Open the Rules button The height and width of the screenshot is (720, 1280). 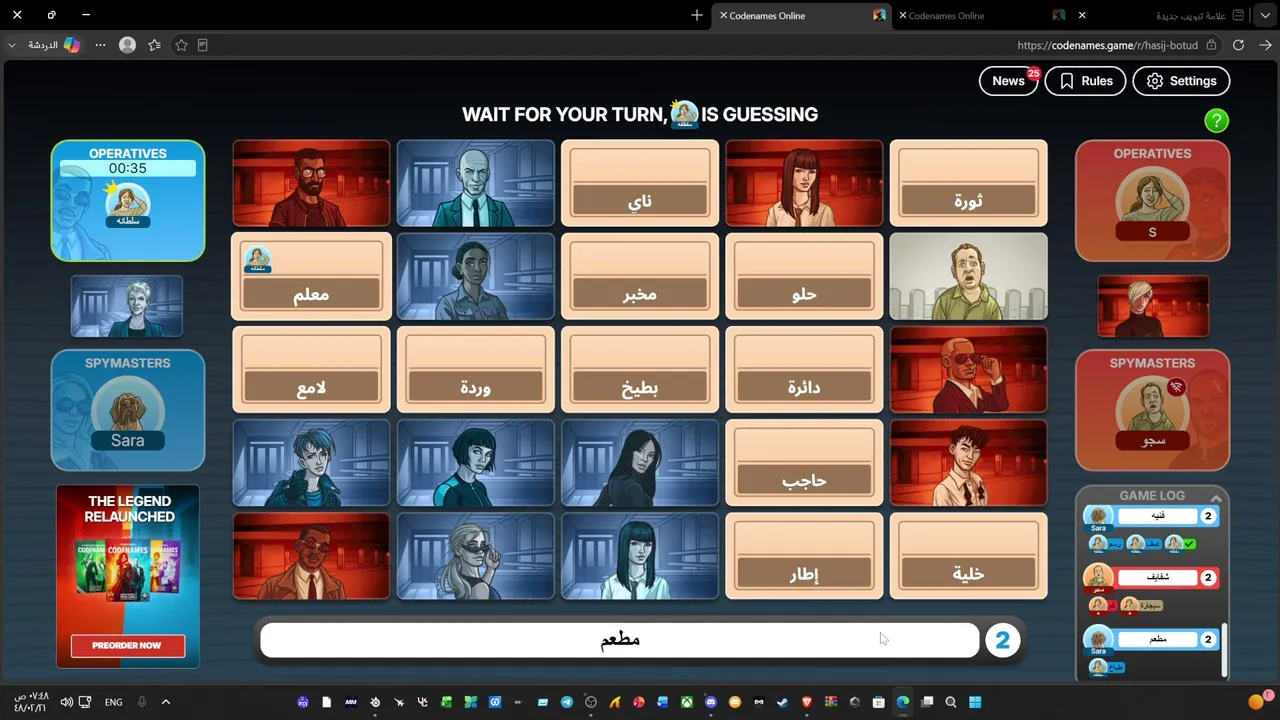[x=1085, y=81]
